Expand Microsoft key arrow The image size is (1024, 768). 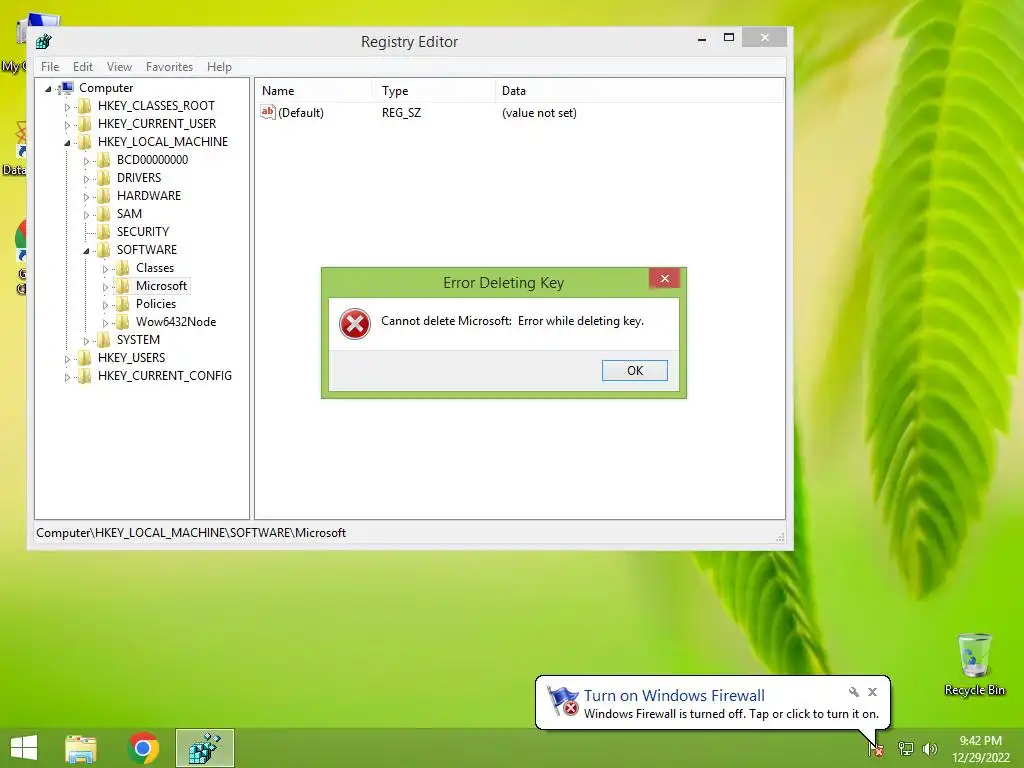pos(104,287)
